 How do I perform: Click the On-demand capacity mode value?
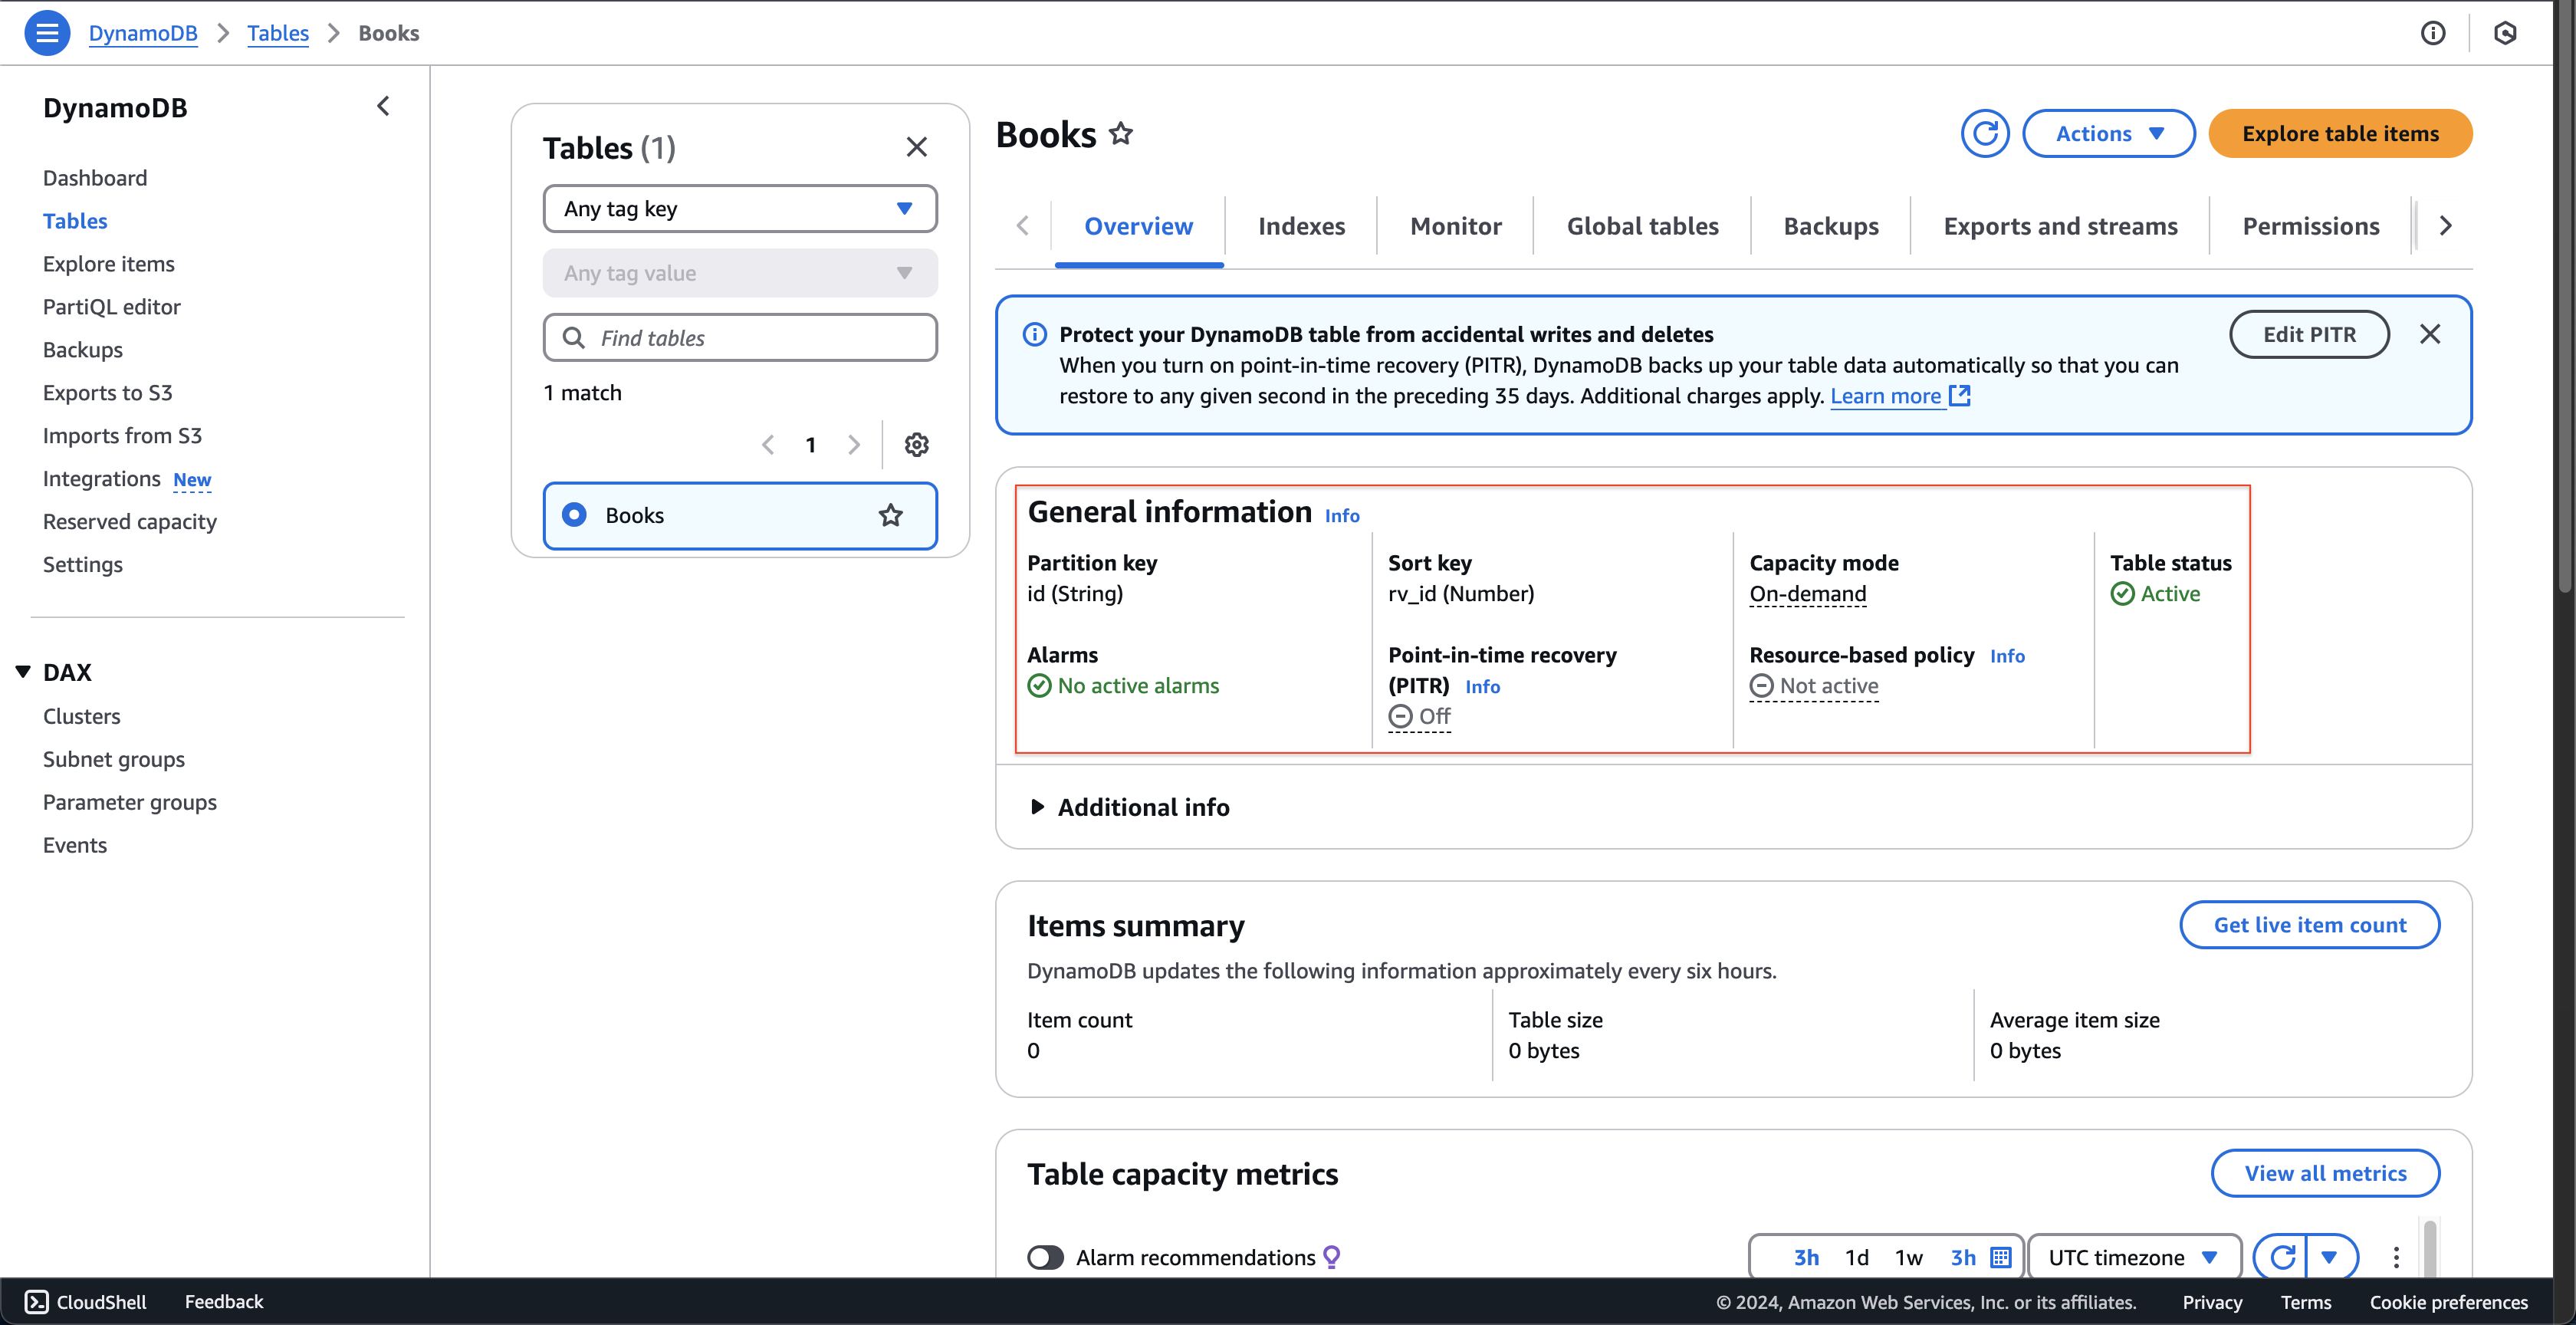point(1807,593)
